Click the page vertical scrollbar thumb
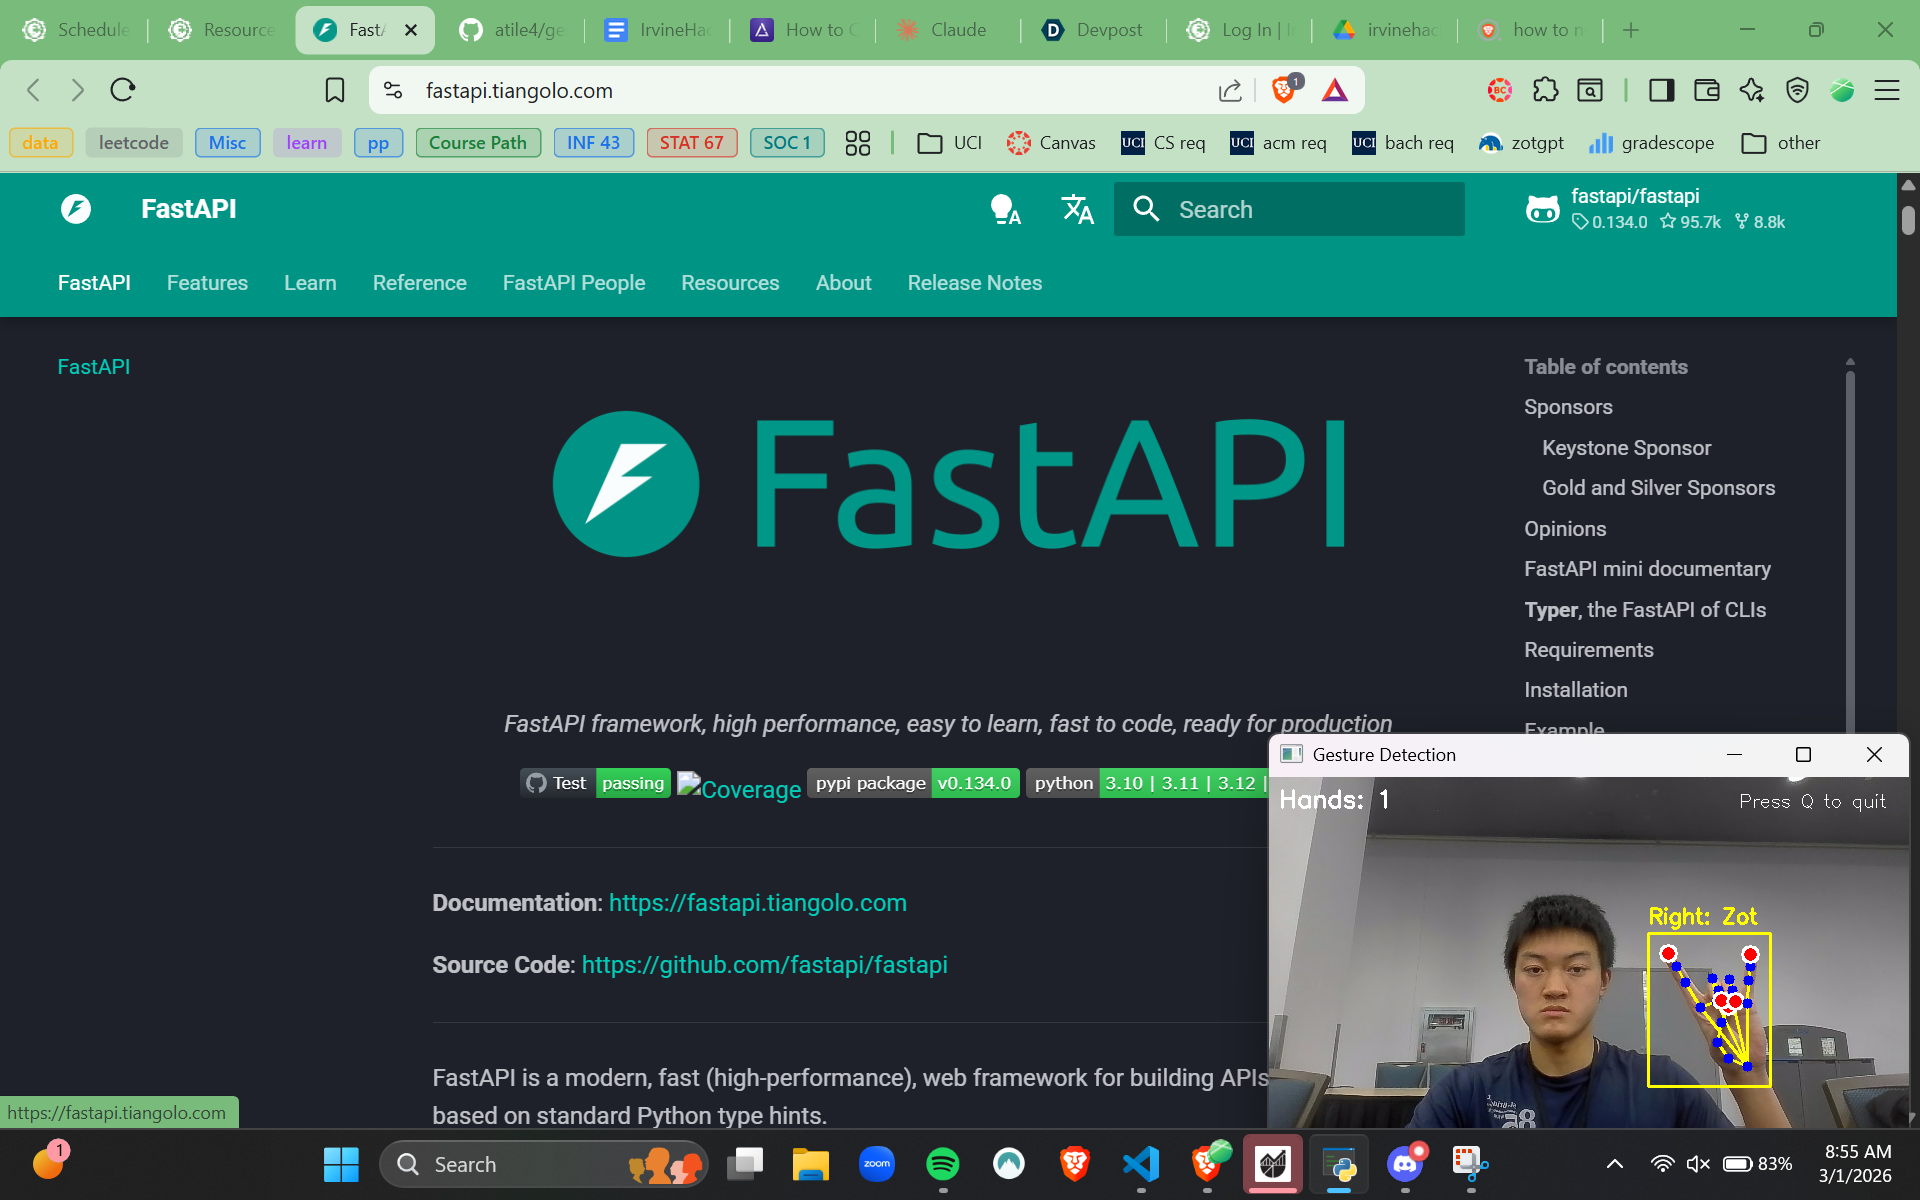The width and height of the screenshot is (1920, 1200). (x=1908, y=219)
